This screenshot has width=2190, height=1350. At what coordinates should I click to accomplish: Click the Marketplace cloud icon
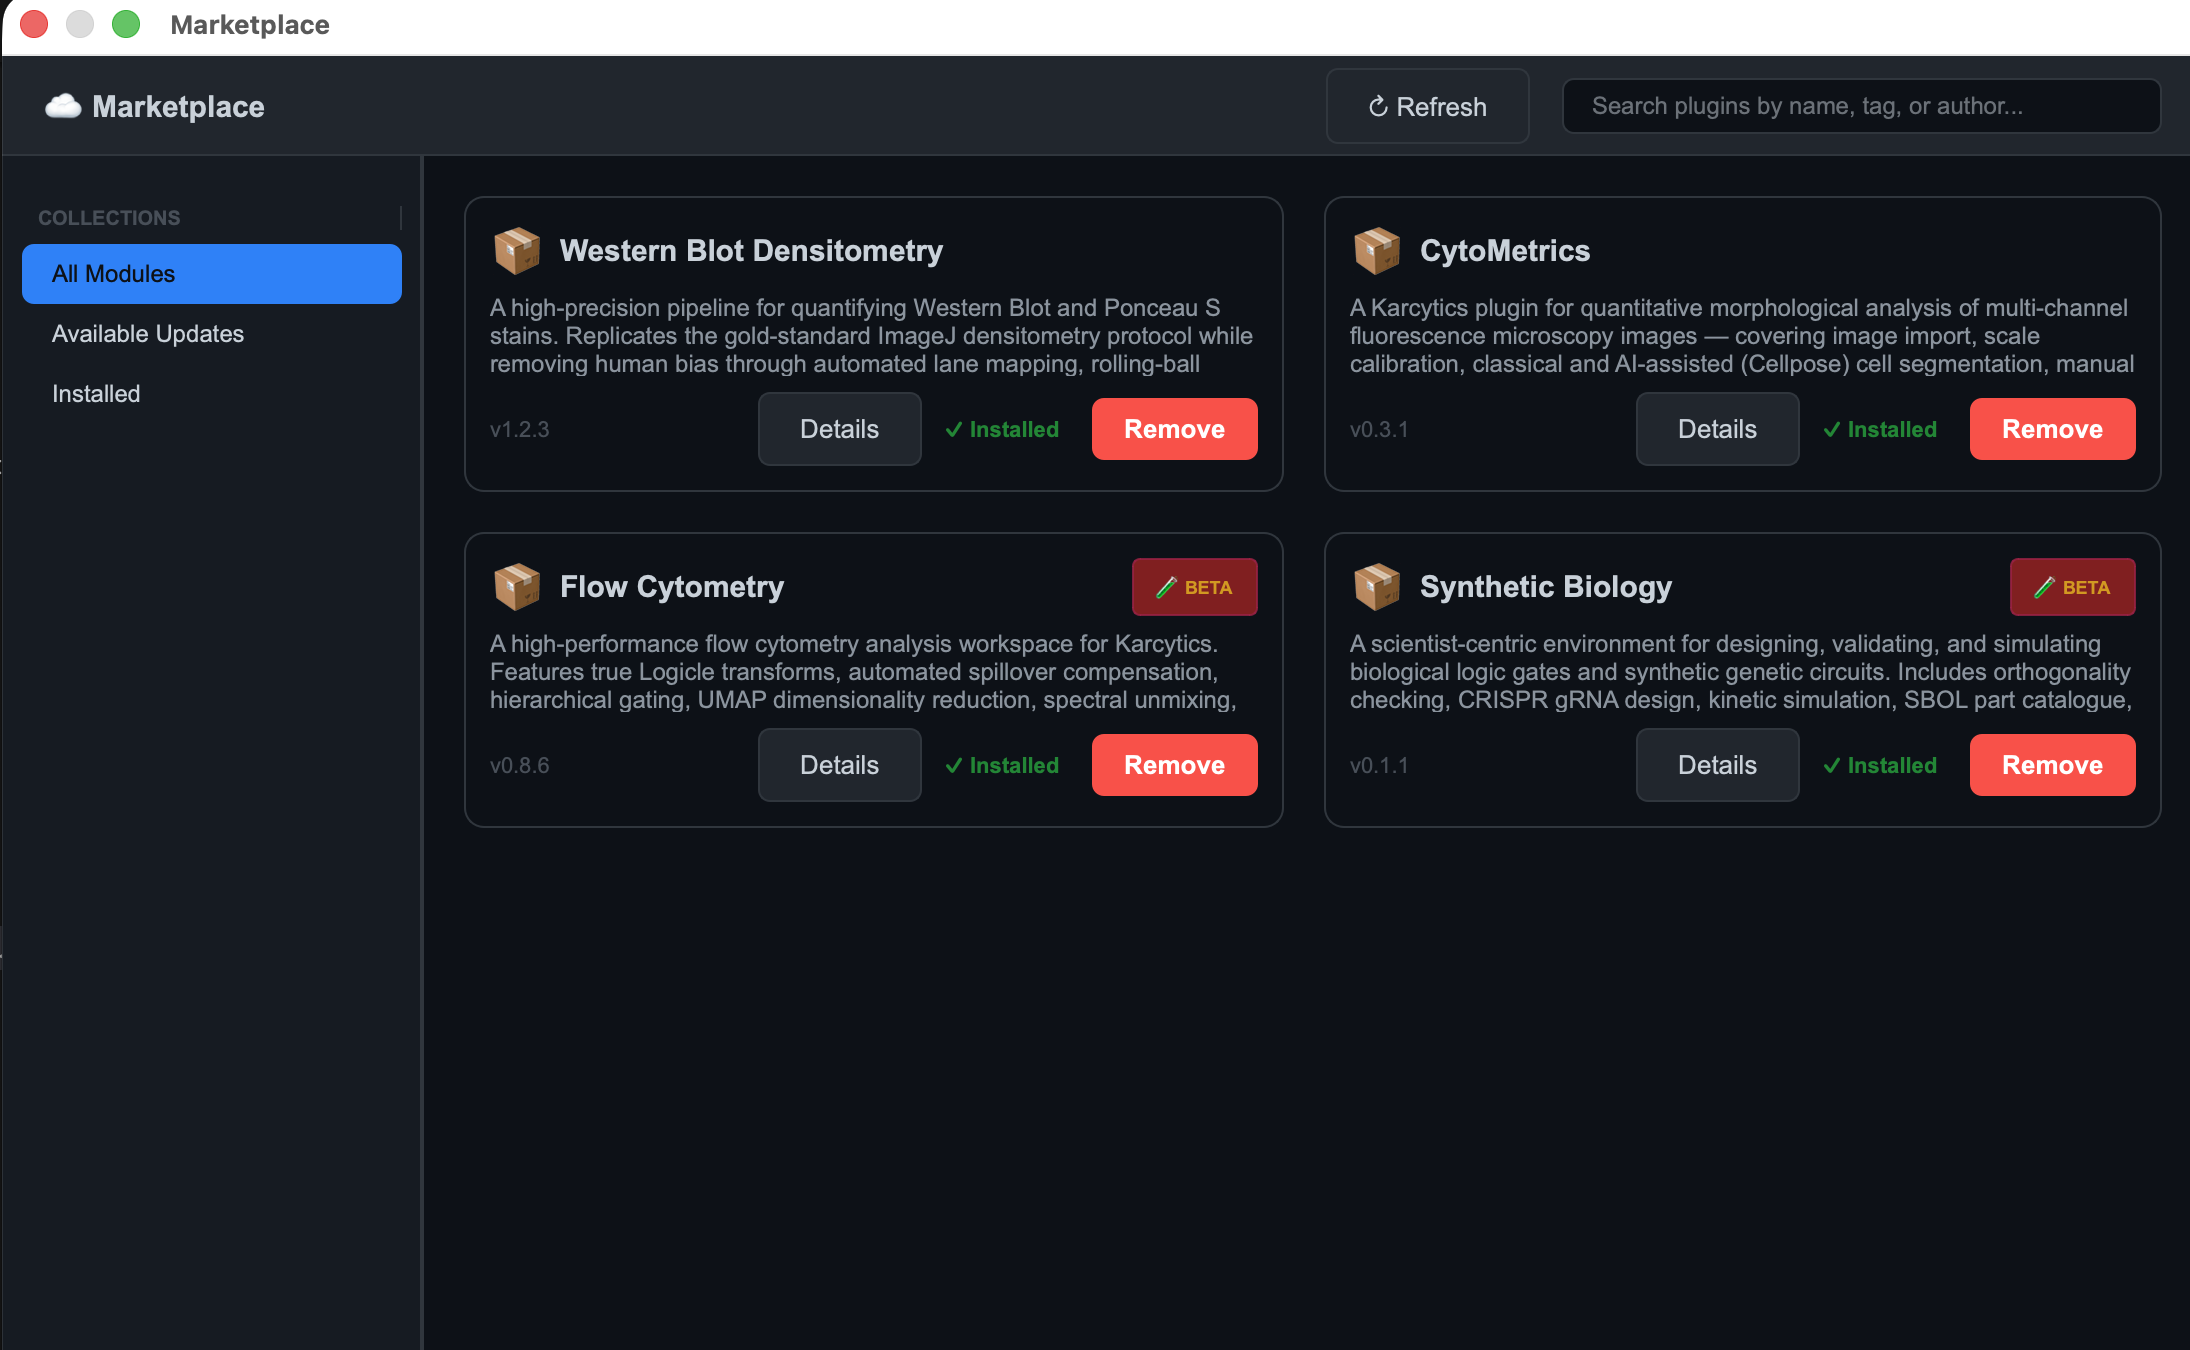click(x=63, y=106)
